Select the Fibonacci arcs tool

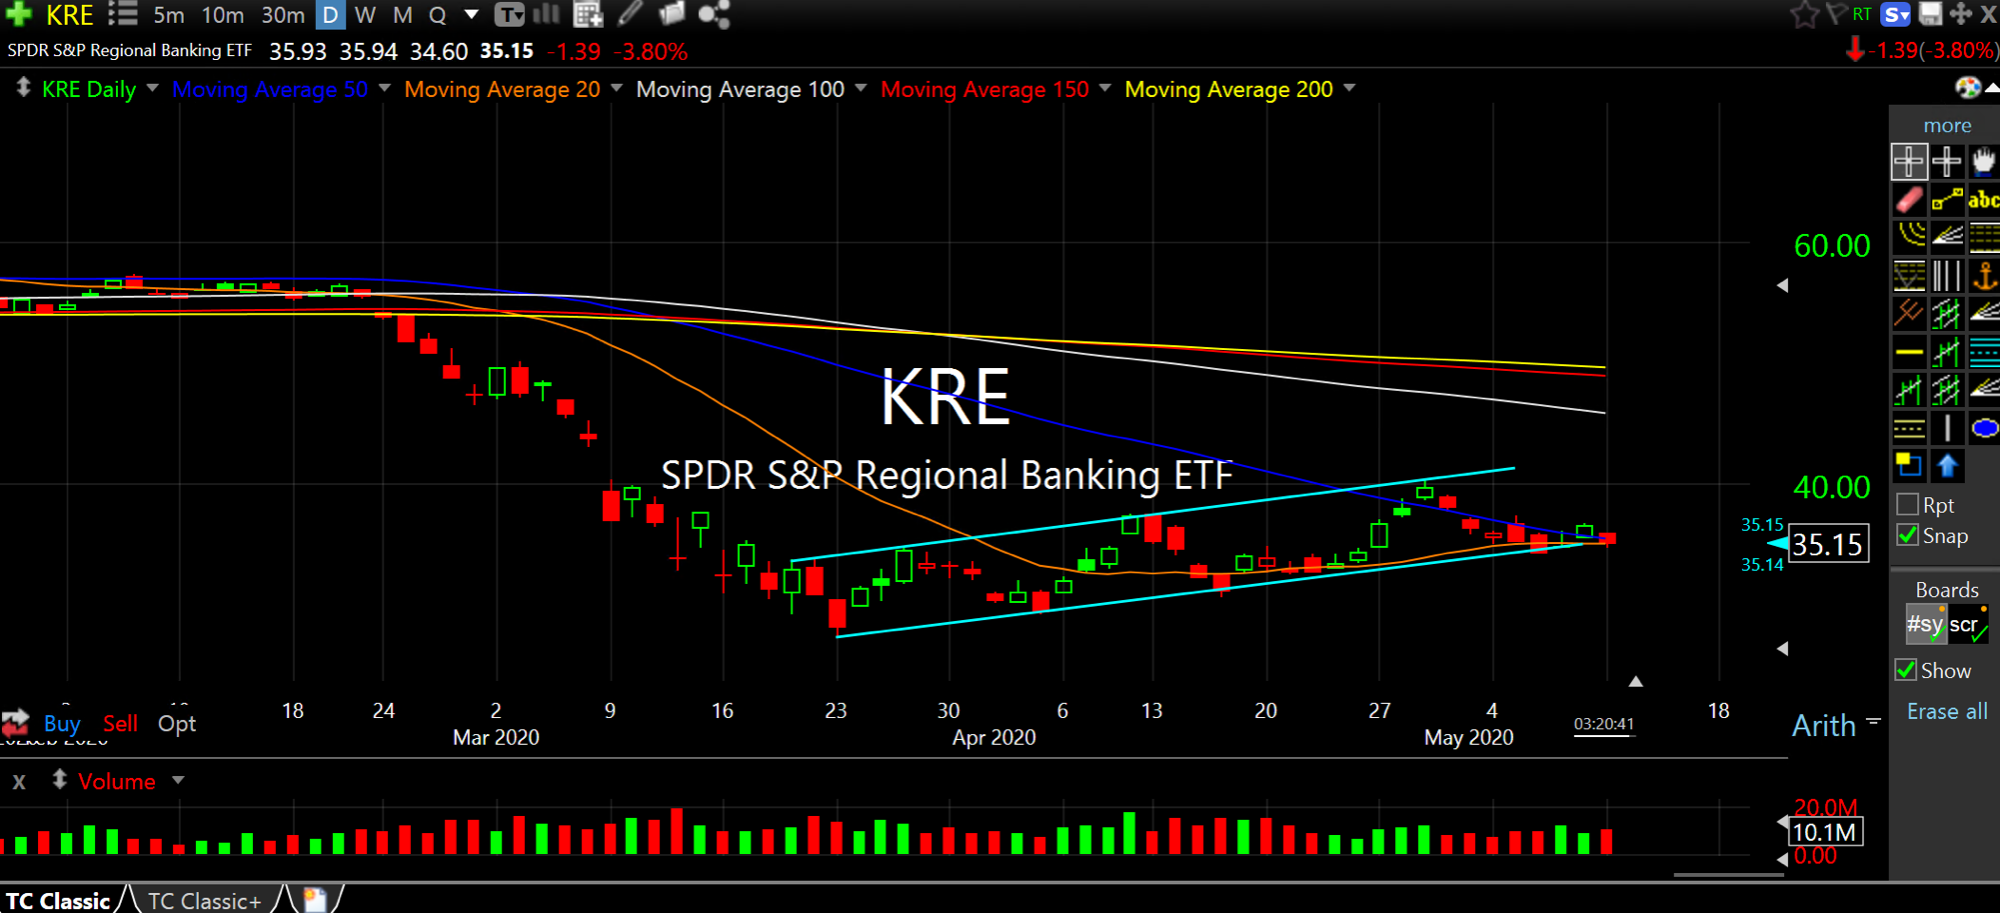[x=1909, y=236]
